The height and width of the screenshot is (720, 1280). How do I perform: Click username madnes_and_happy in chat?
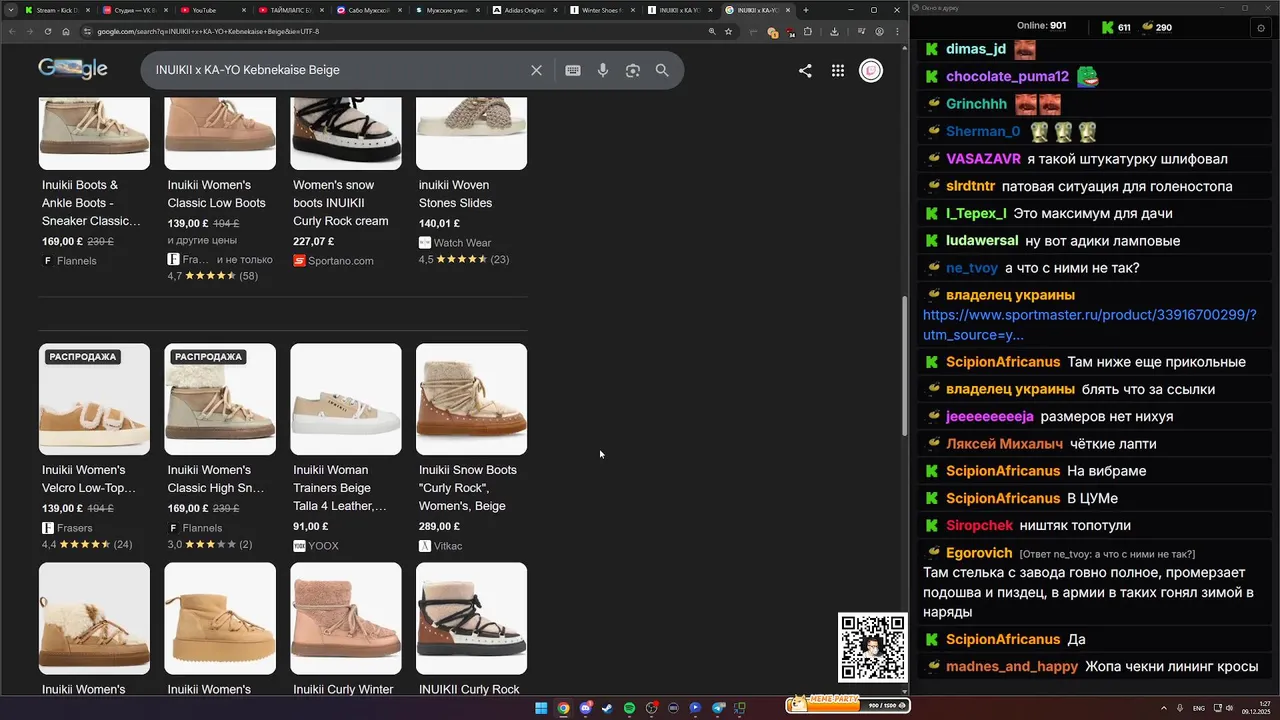point(1012,666)
